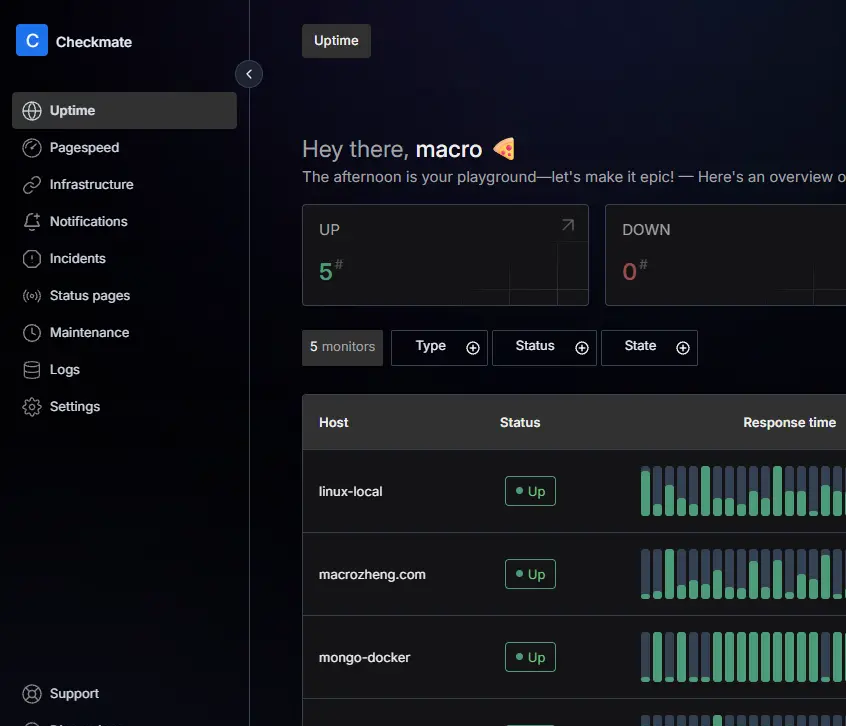The image size is (846, 726).
Task: Click the Infrastructure link icon
Action: point(32,185)
